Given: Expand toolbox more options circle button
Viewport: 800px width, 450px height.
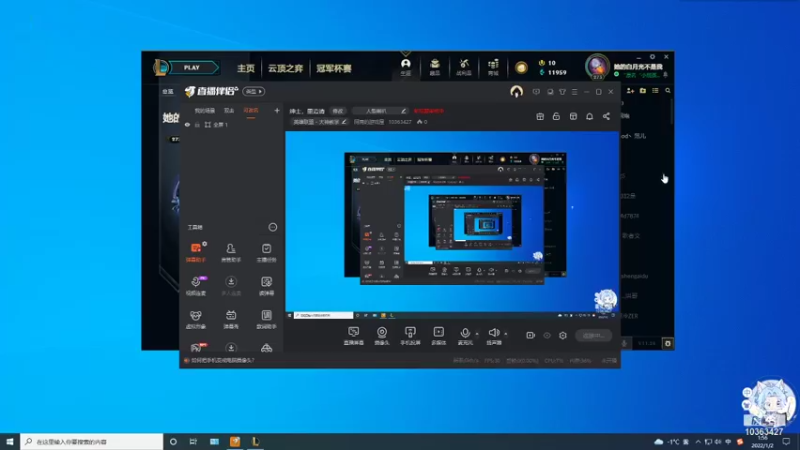Looking at the screenshot, I should click(272, 227).
